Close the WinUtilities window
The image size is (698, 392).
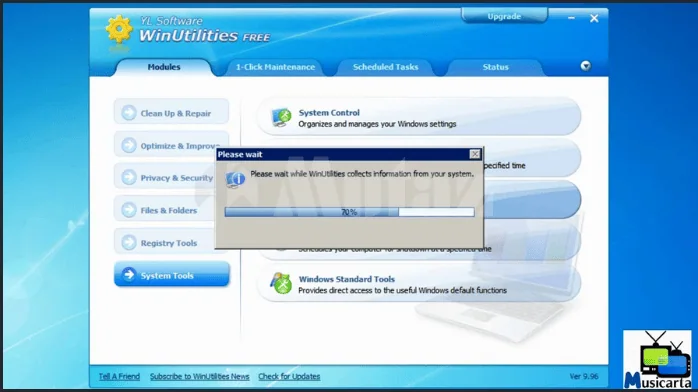(x=594, y=18)
